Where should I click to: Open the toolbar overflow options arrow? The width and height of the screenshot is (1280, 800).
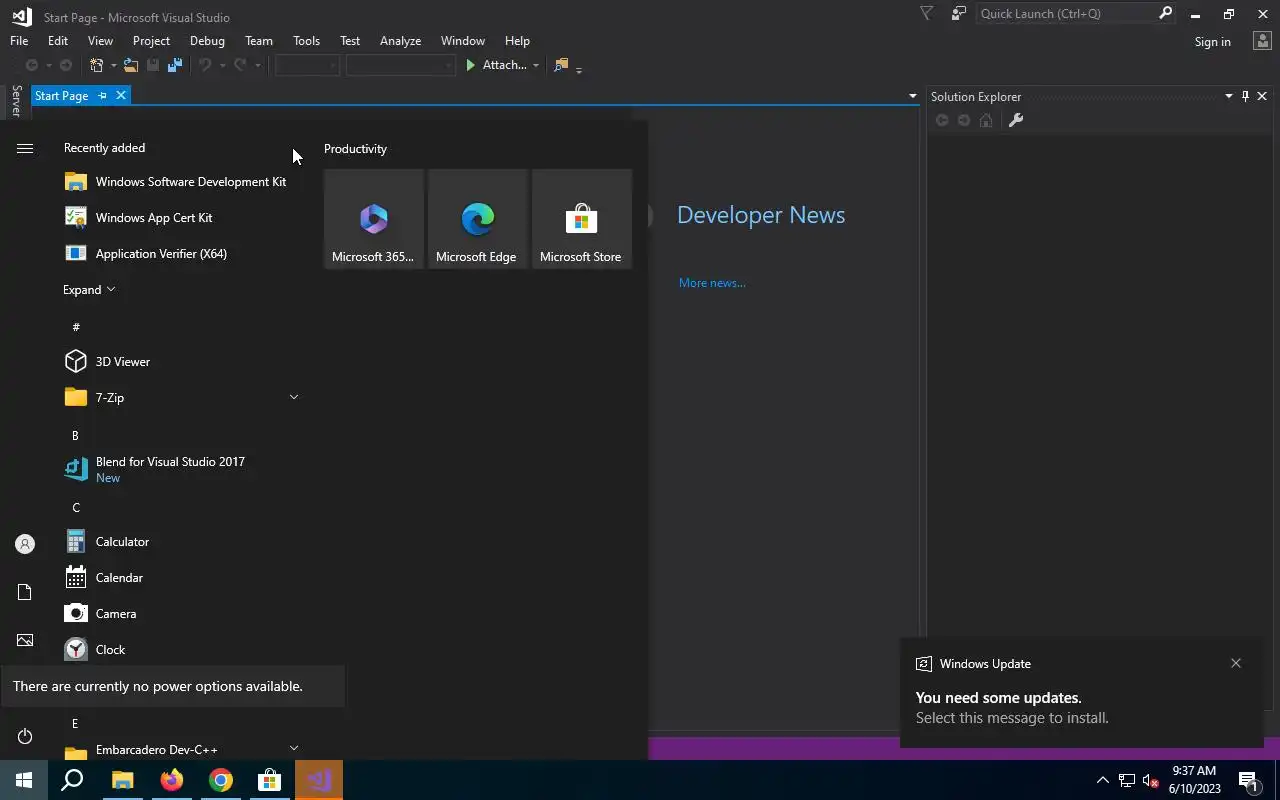click(579, 68)
